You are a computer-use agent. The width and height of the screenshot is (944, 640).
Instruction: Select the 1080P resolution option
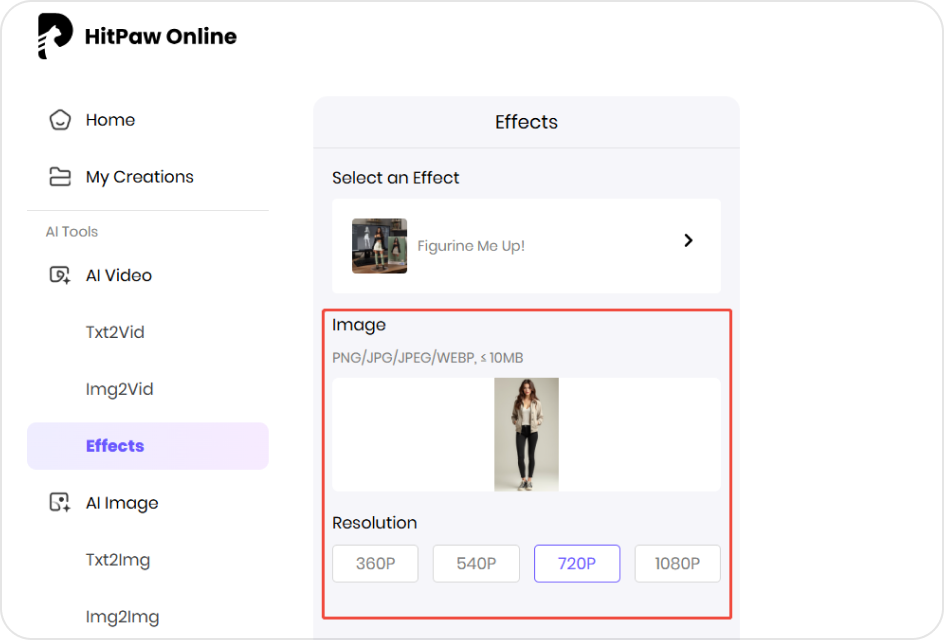coord(677,563)
